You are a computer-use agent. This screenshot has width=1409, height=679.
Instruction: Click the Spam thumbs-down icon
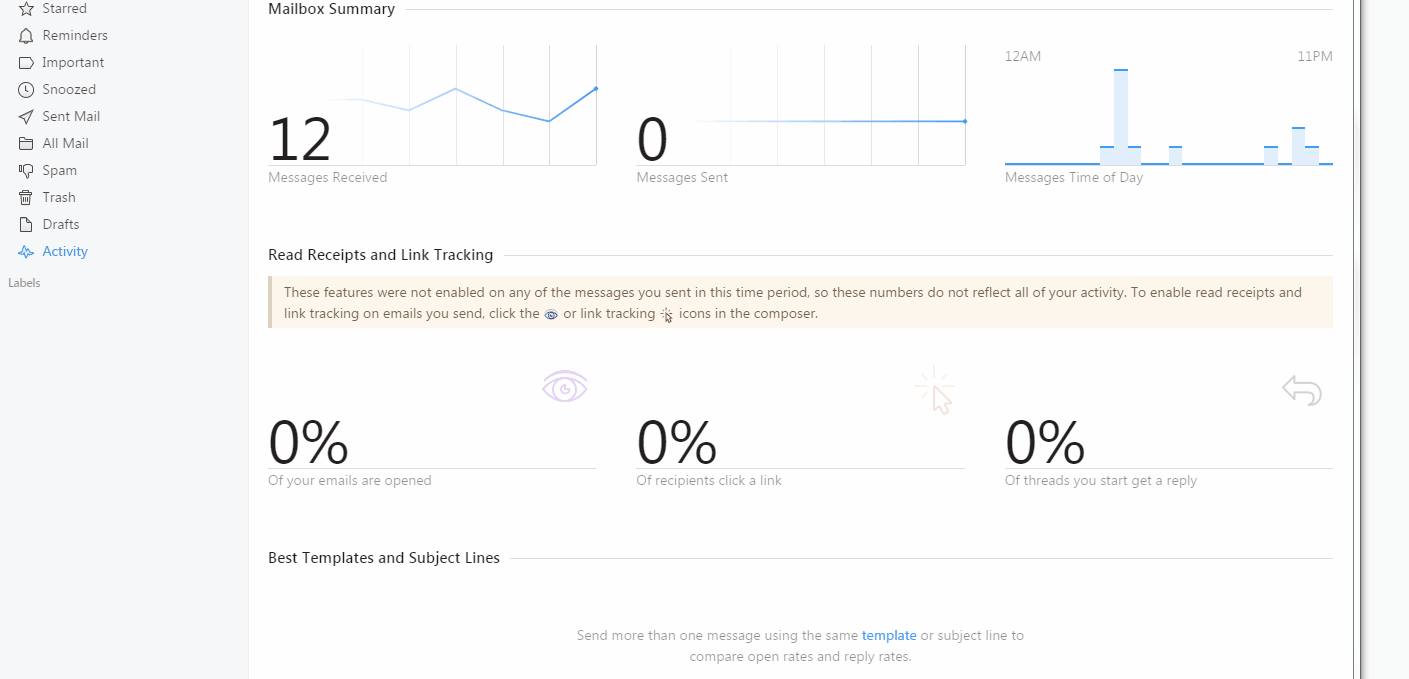pyautogui.click(x=26, y=171)
